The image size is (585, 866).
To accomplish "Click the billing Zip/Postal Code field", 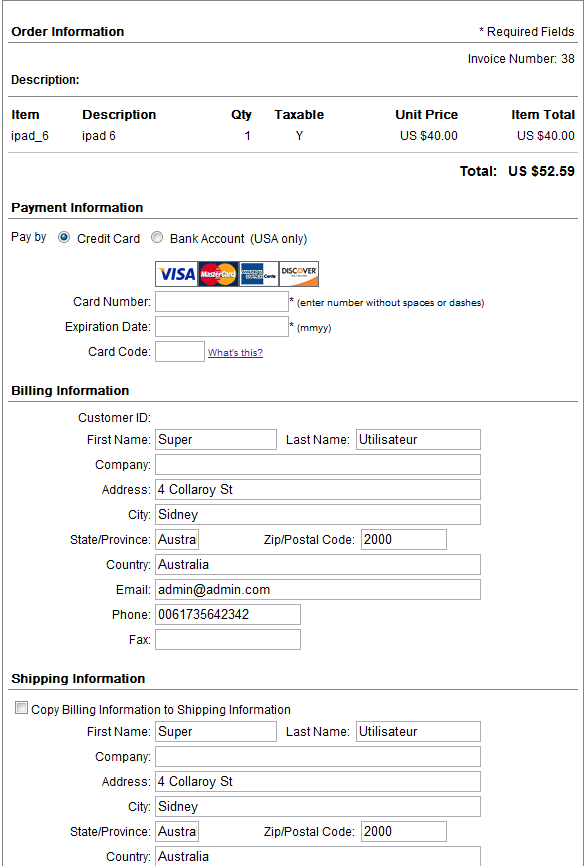I will click(x=404, y=540).
